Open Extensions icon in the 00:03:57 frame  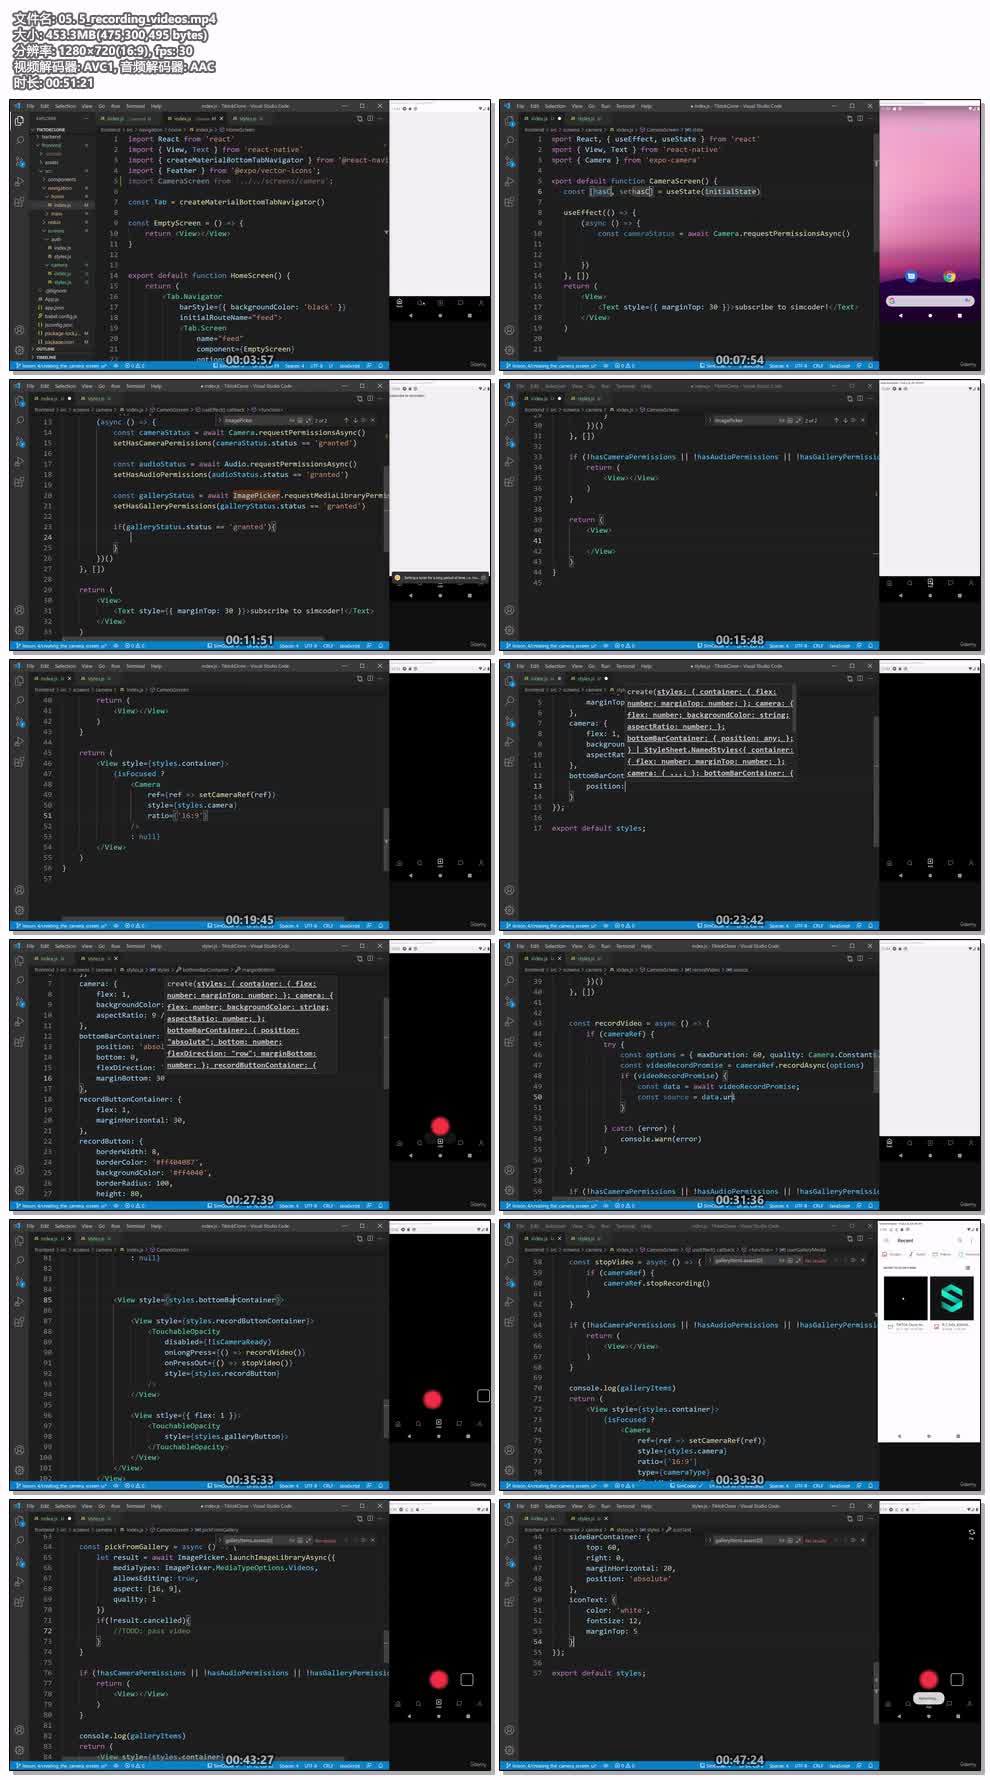tap(19, 201)
